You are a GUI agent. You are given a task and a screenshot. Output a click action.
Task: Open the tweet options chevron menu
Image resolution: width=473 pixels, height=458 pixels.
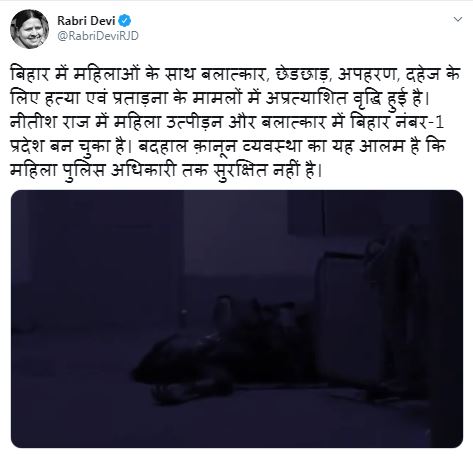pos(458,19)
